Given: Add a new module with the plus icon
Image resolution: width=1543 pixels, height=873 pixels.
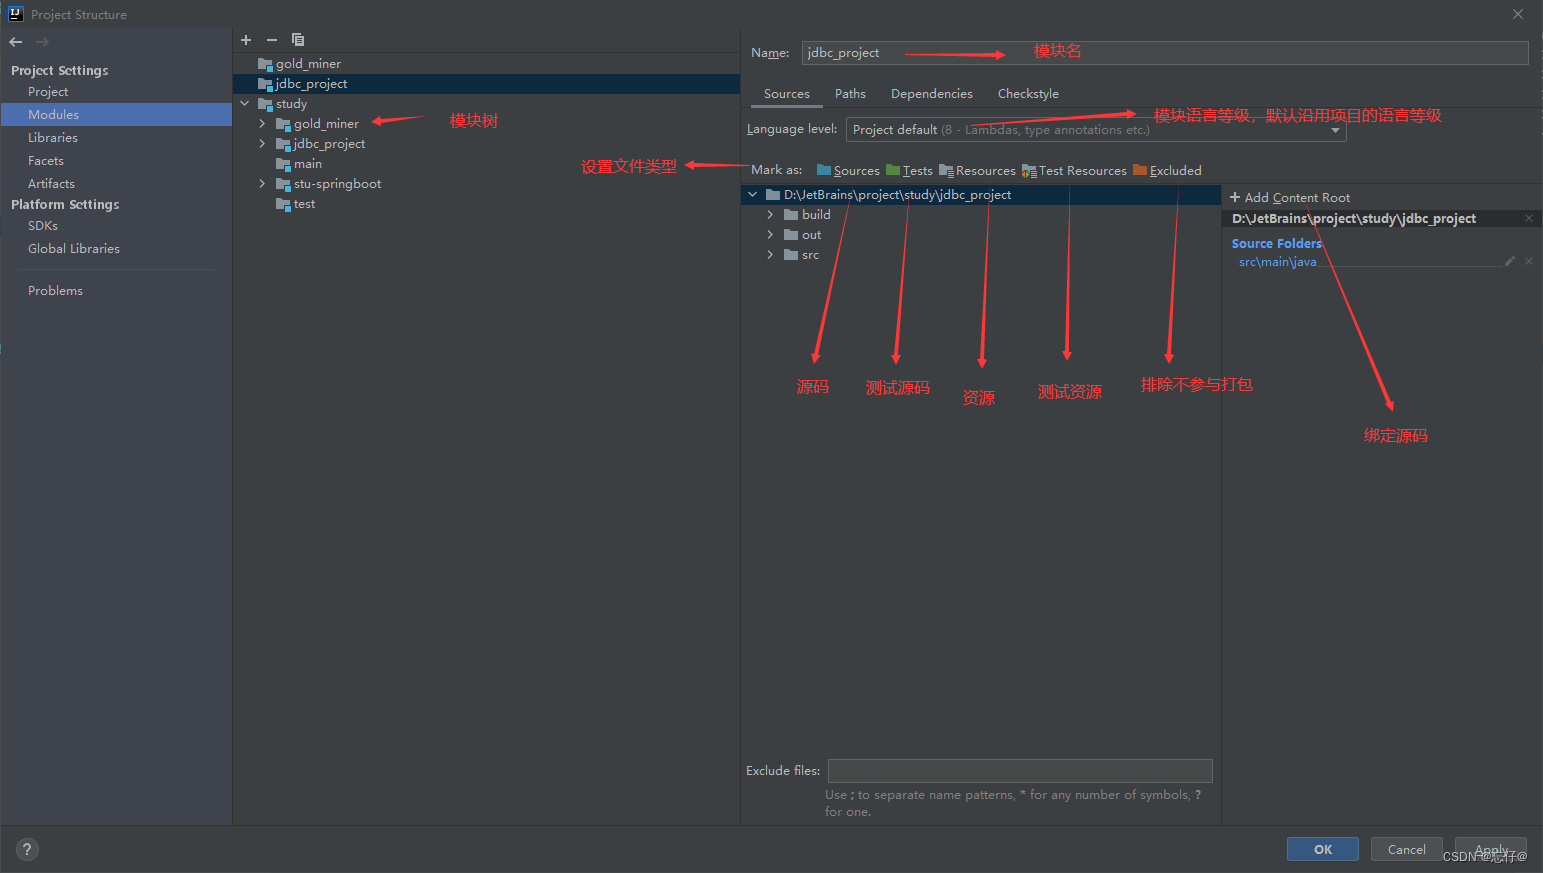Looking at the screenshot, I should (246, 40).
